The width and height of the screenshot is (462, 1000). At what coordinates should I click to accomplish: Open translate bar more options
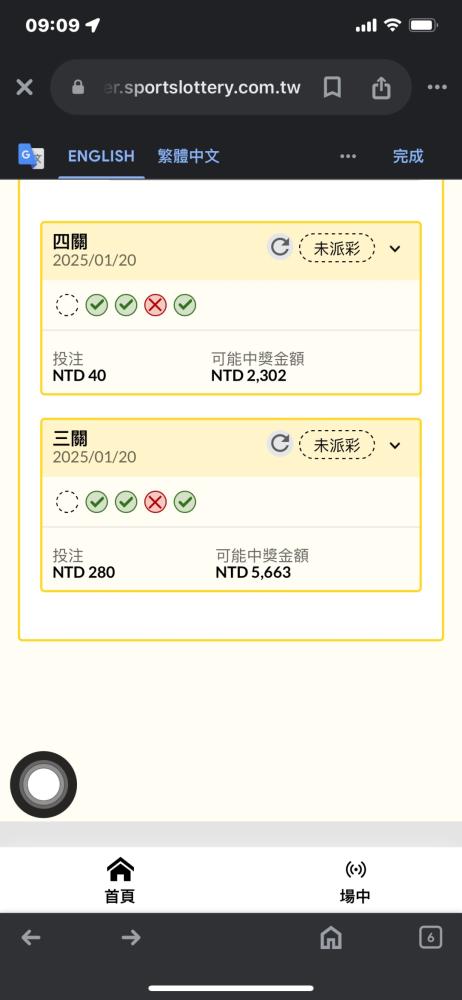348,156
